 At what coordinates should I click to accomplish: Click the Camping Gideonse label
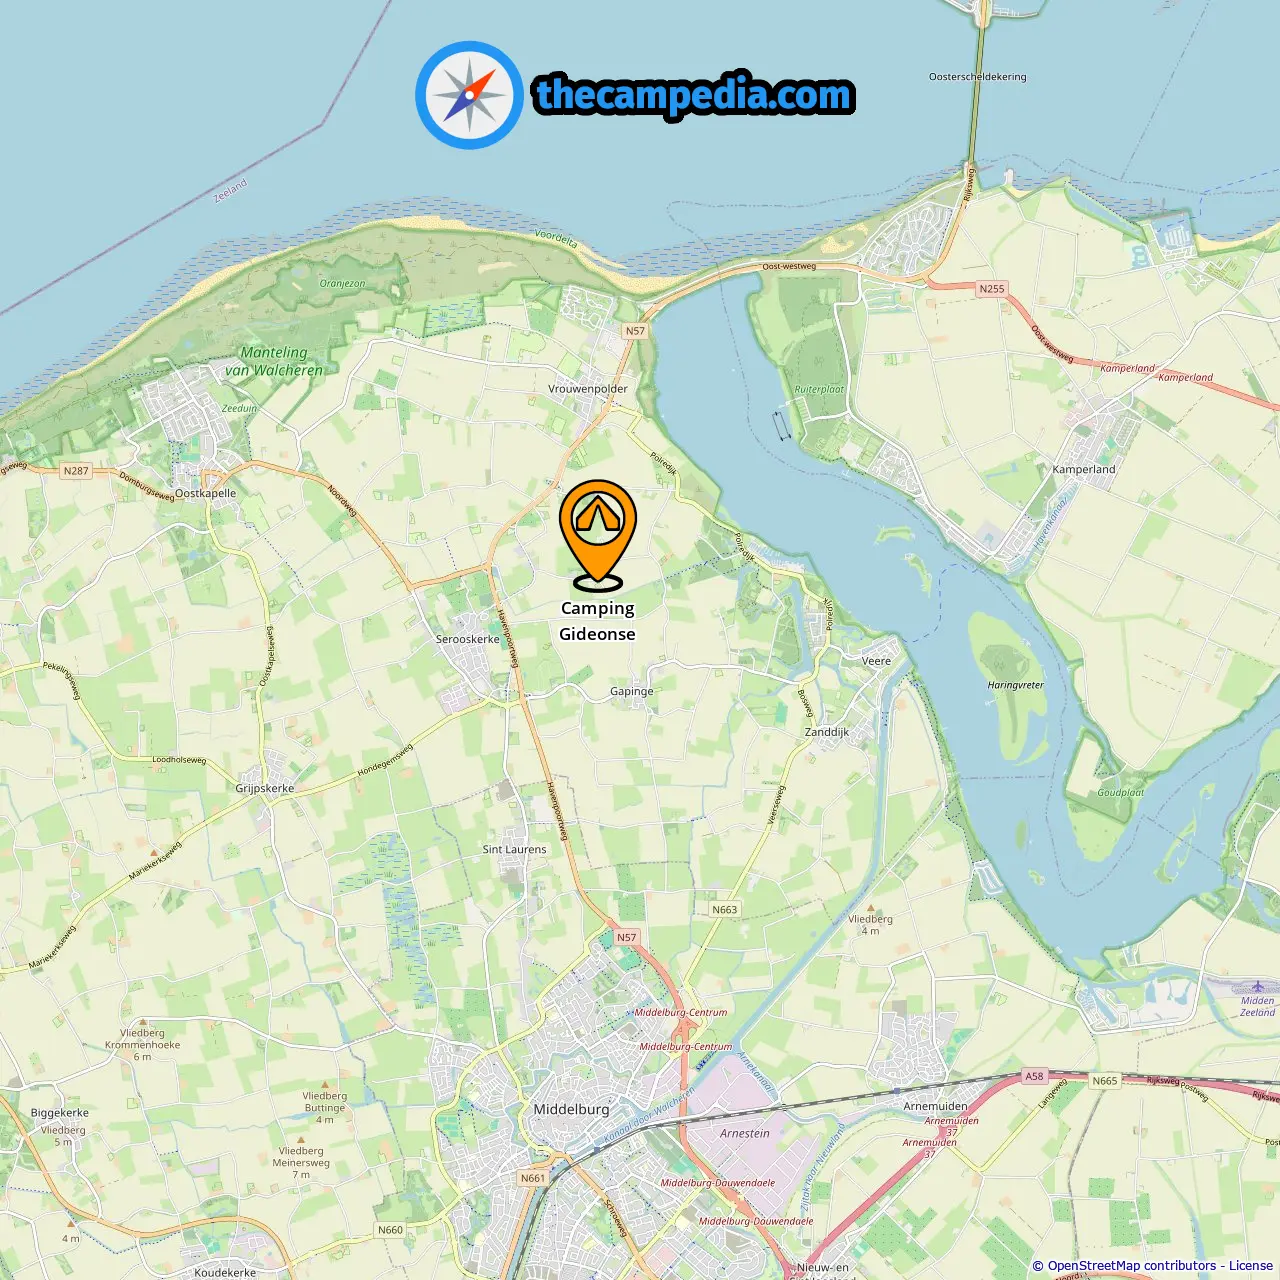point(597,621)
